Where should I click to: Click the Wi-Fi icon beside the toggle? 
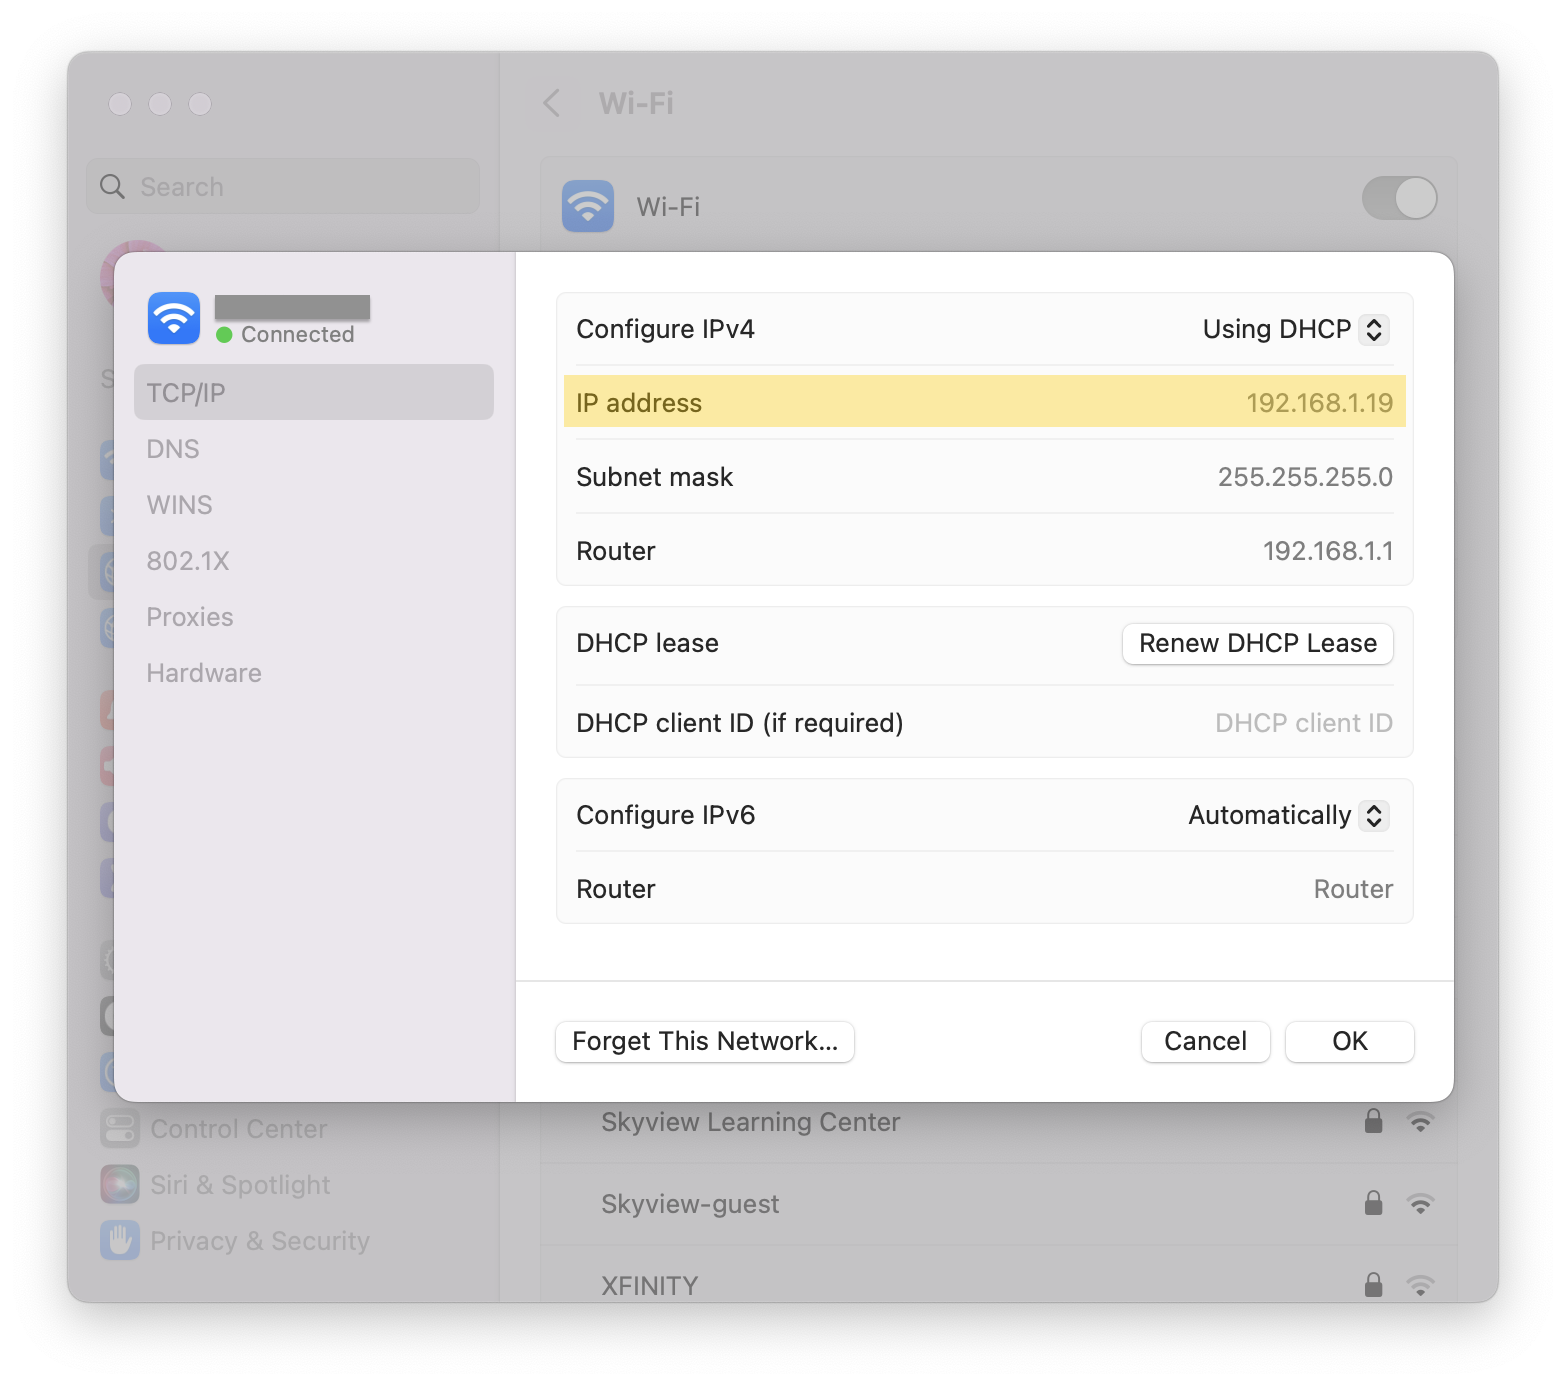point(588,206)
